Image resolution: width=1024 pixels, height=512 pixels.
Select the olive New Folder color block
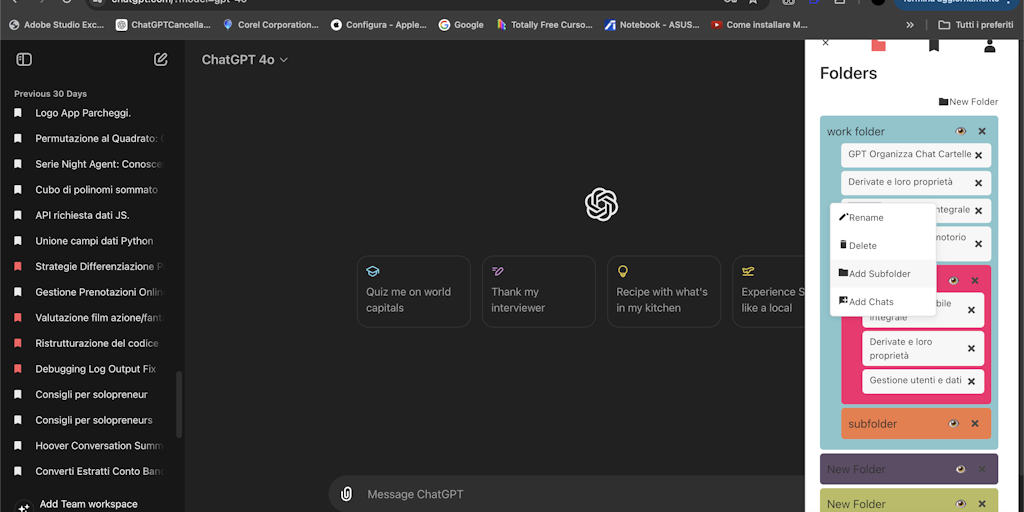pyautogui.click(x=908, y=501)
